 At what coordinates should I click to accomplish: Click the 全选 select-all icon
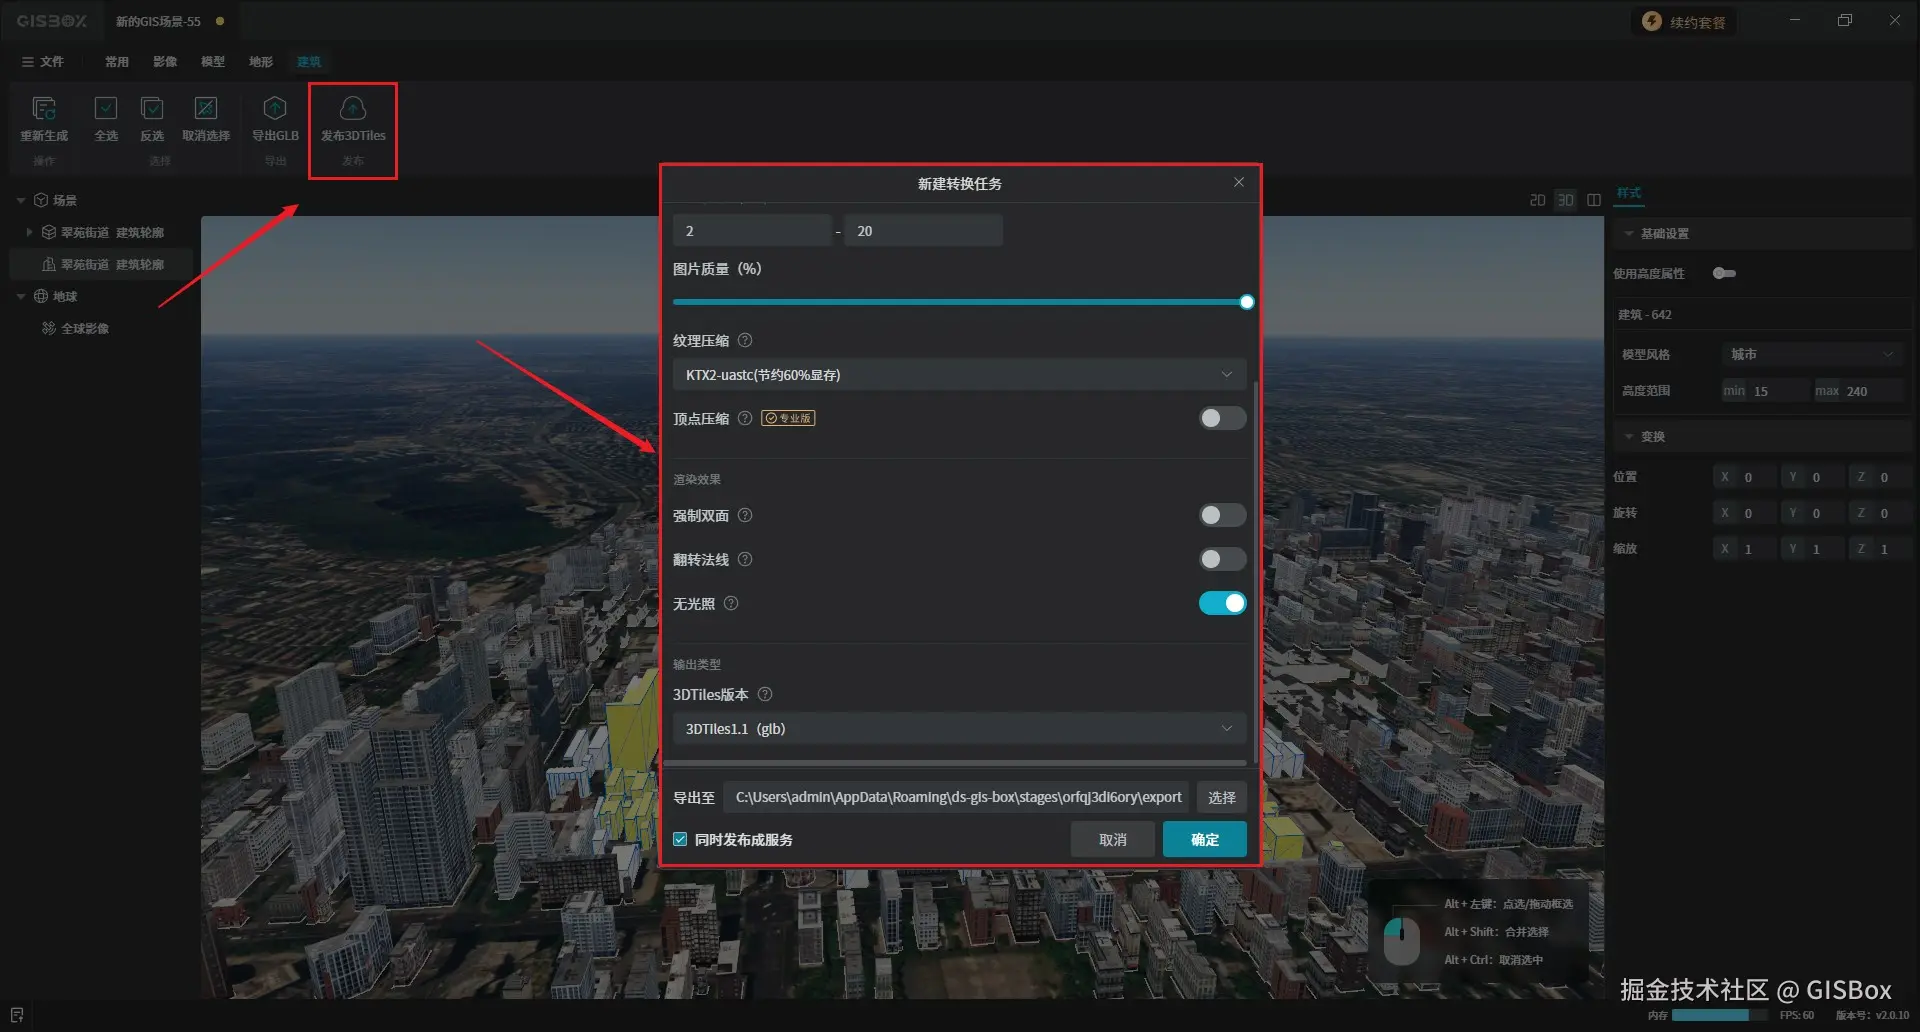pos(106,108)
